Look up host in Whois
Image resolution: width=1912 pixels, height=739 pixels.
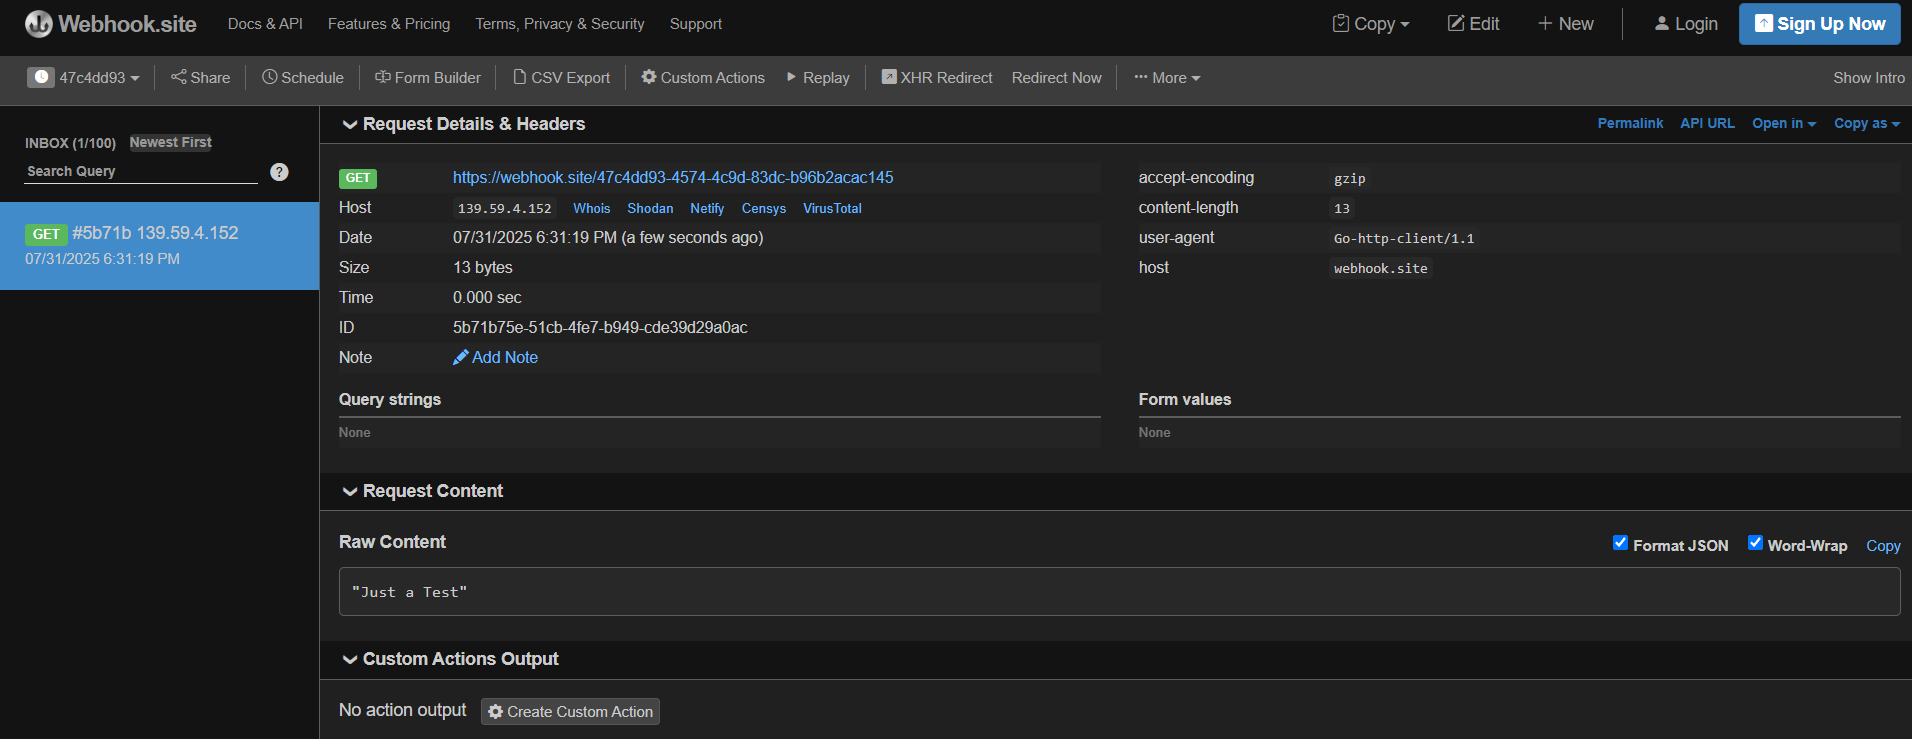point(591,208)
